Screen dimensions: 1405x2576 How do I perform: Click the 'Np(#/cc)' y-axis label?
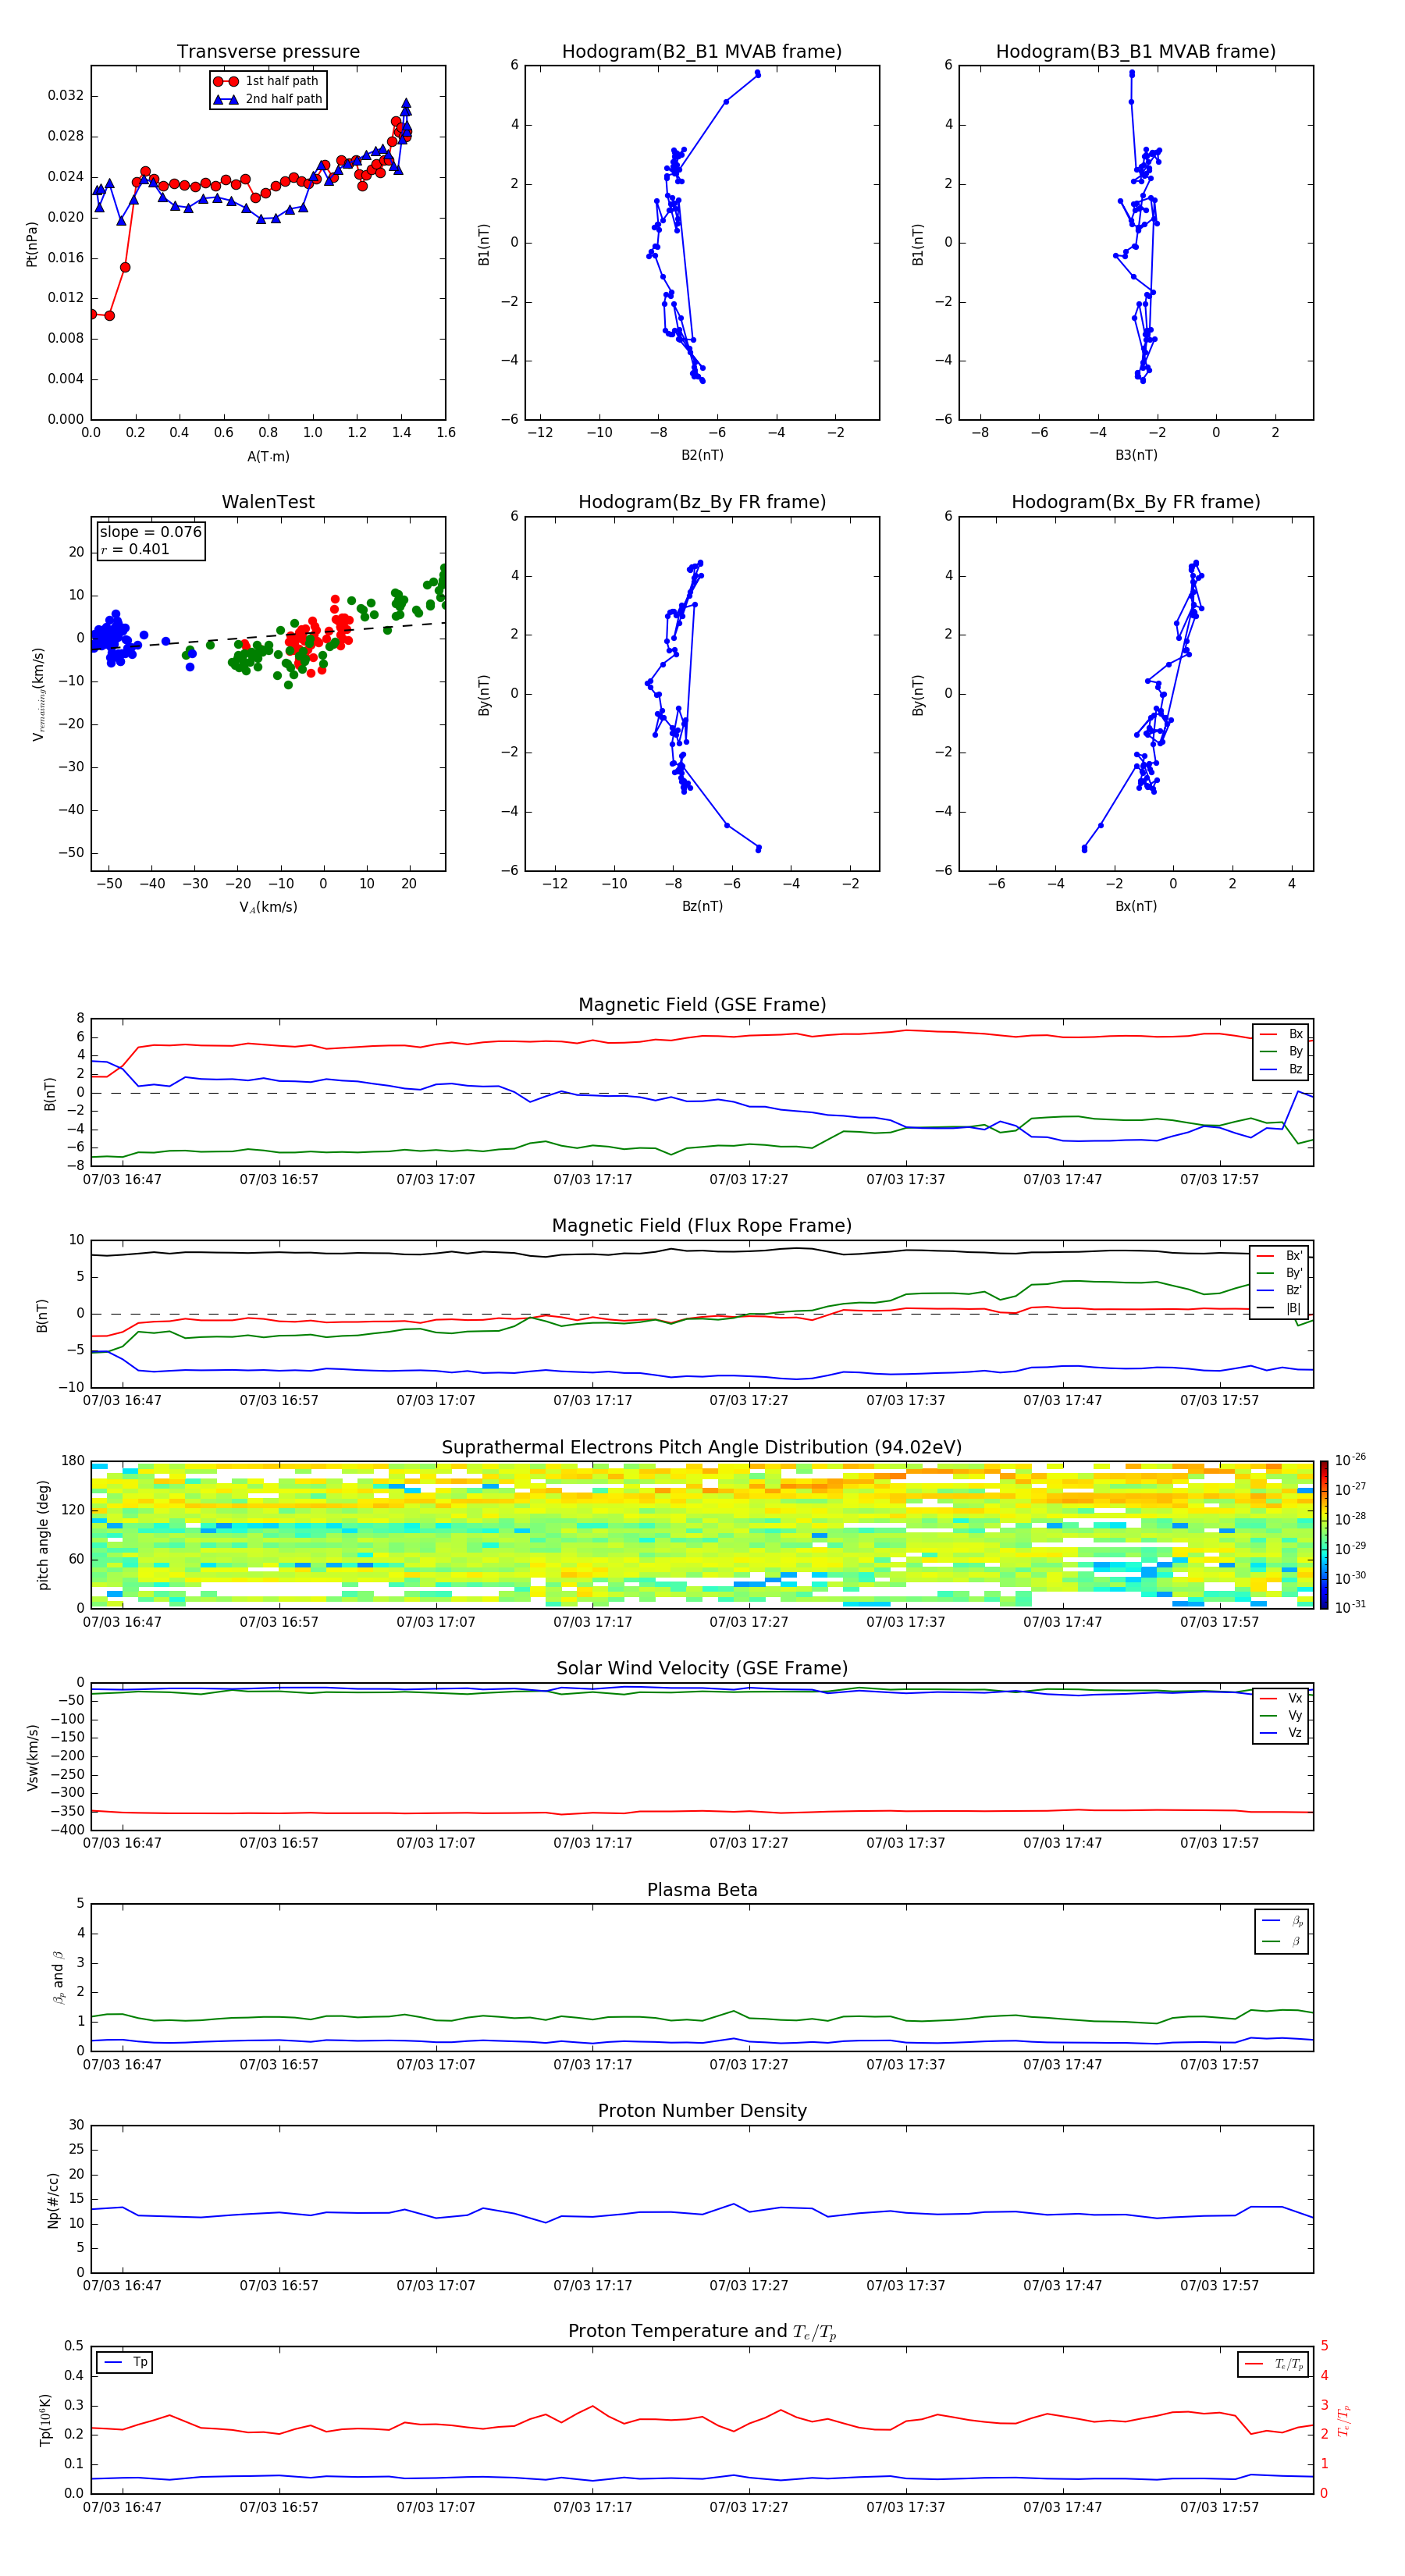point(53,2200)
